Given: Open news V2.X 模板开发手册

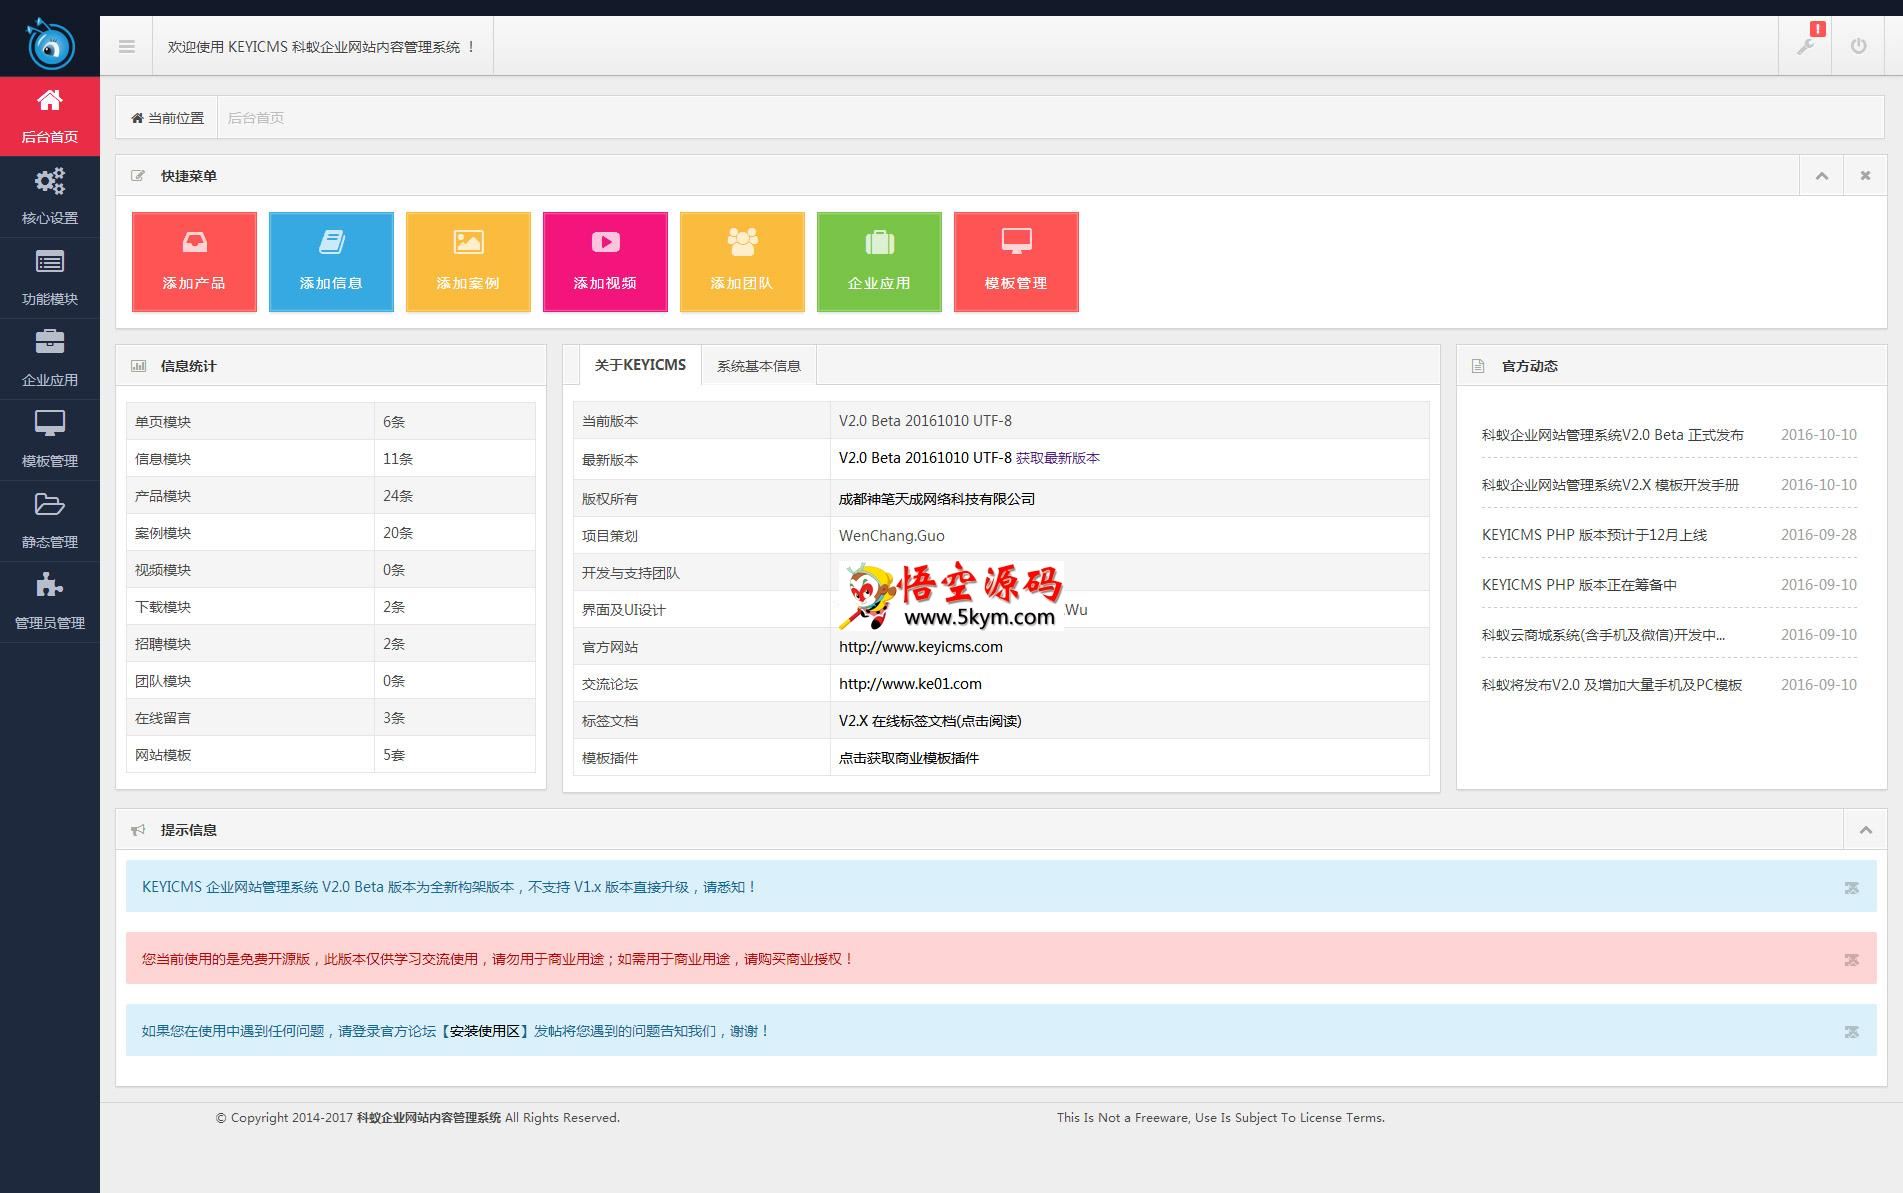Looking at the screenshot, I should [1610, 485].
